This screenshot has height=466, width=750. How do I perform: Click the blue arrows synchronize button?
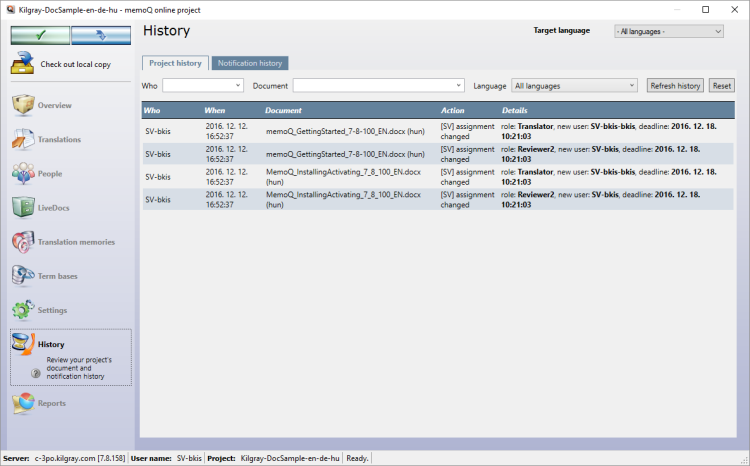point(101,36)
